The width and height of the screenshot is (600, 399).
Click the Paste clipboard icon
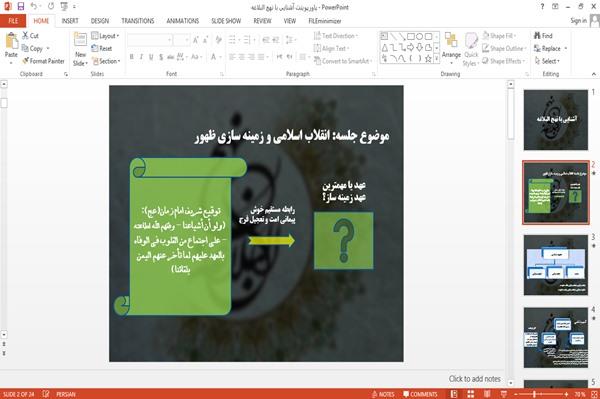coord(11,42)
